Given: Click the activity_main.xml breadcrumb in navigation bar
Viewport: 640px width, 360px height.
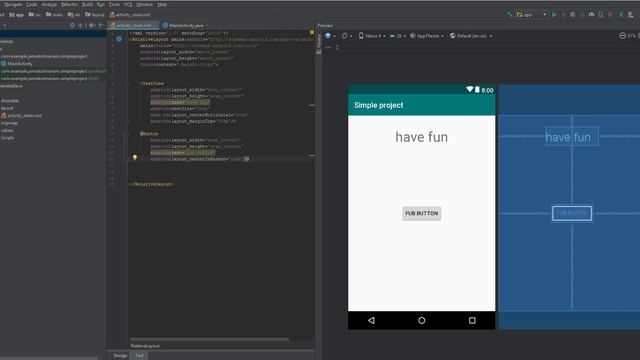Looking at the screenshot, I should point(130,15).
